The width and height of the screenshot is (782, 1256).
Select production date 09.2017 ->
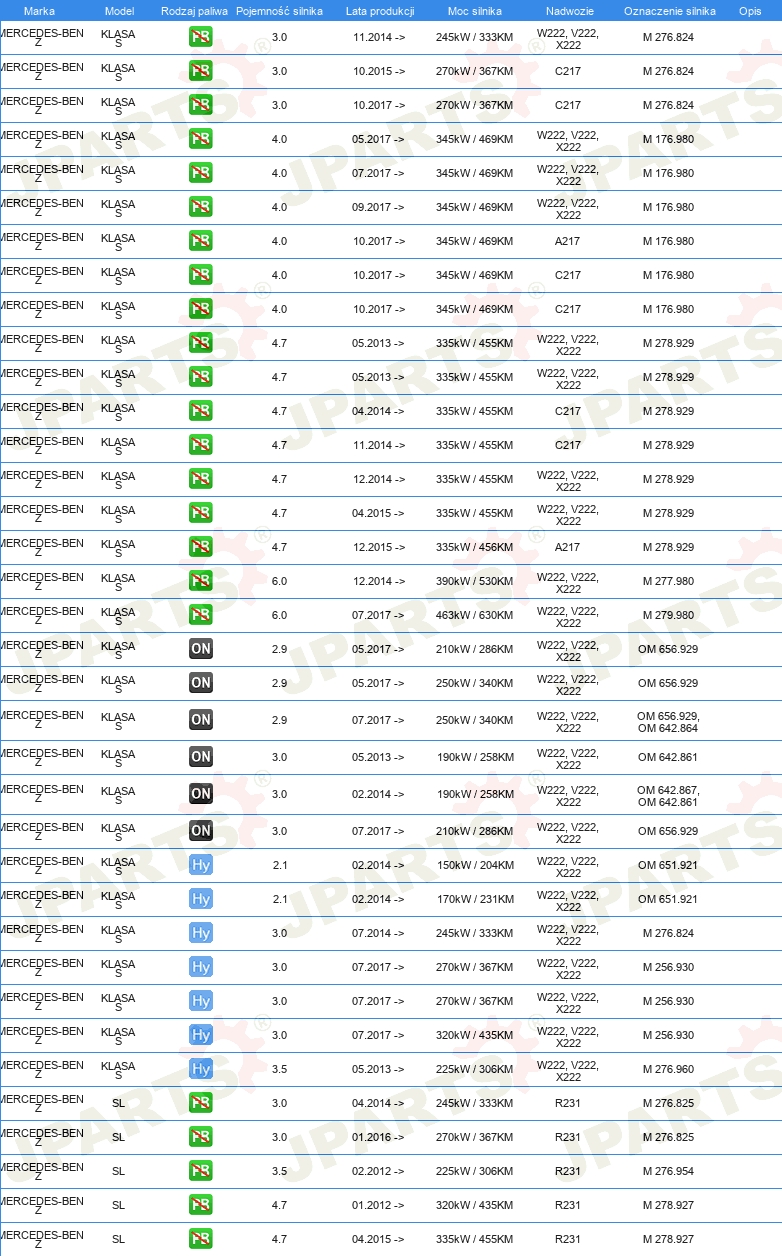coord(379,208)
